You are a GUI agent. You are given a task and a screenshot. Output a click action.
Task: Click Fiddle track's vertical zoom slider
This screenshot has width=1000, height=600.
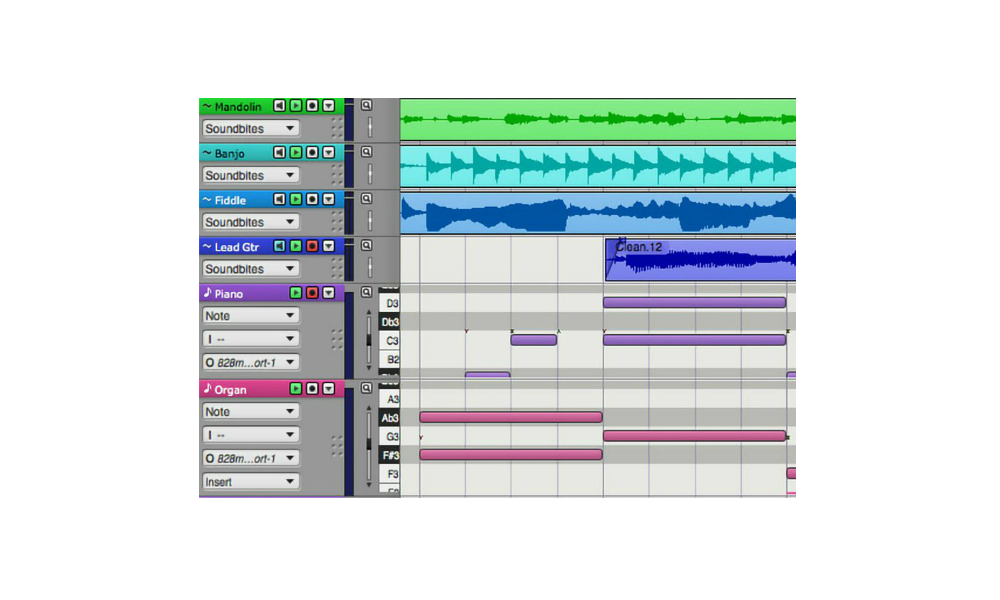[x=369, y=221]
